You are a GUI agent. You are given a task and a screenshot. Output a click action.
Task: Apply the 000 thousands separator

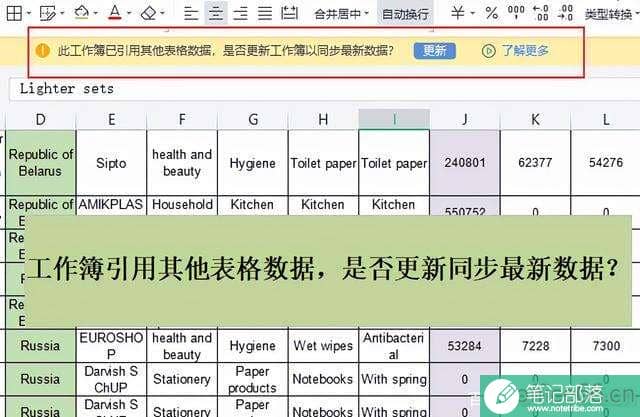pos(516,13)
